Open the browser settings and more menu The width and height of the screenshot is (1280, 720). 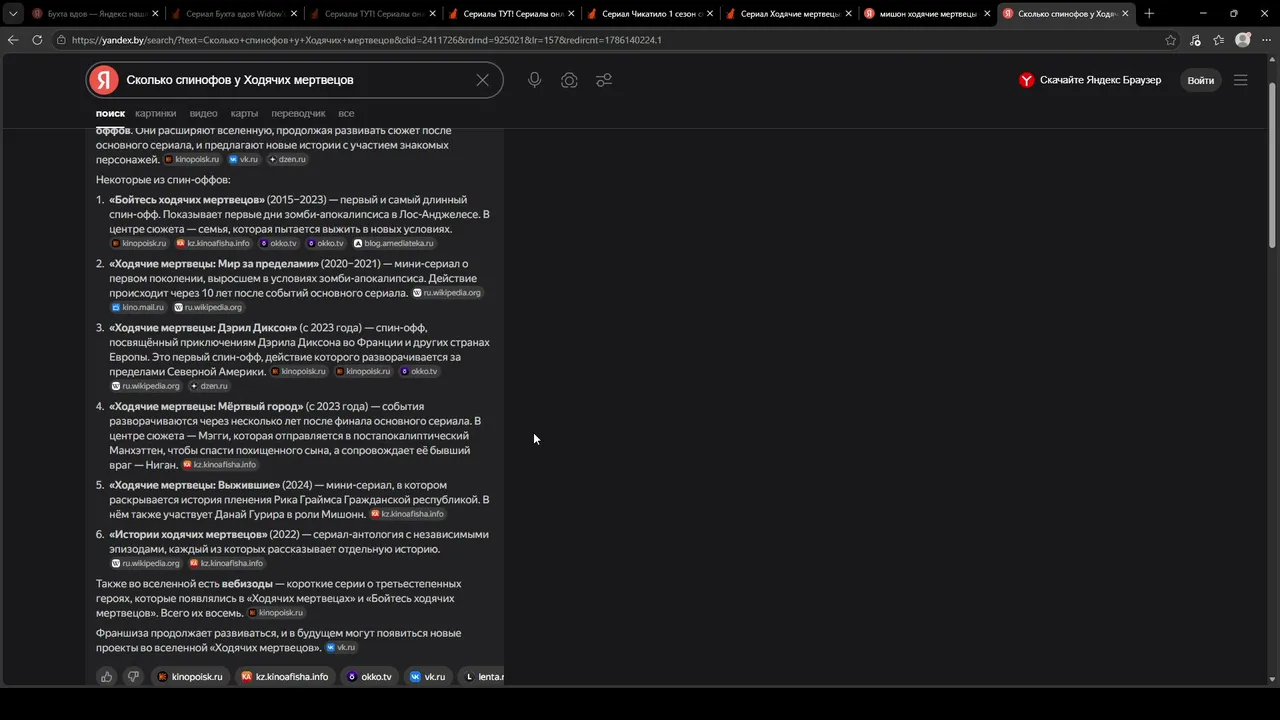1266,40
